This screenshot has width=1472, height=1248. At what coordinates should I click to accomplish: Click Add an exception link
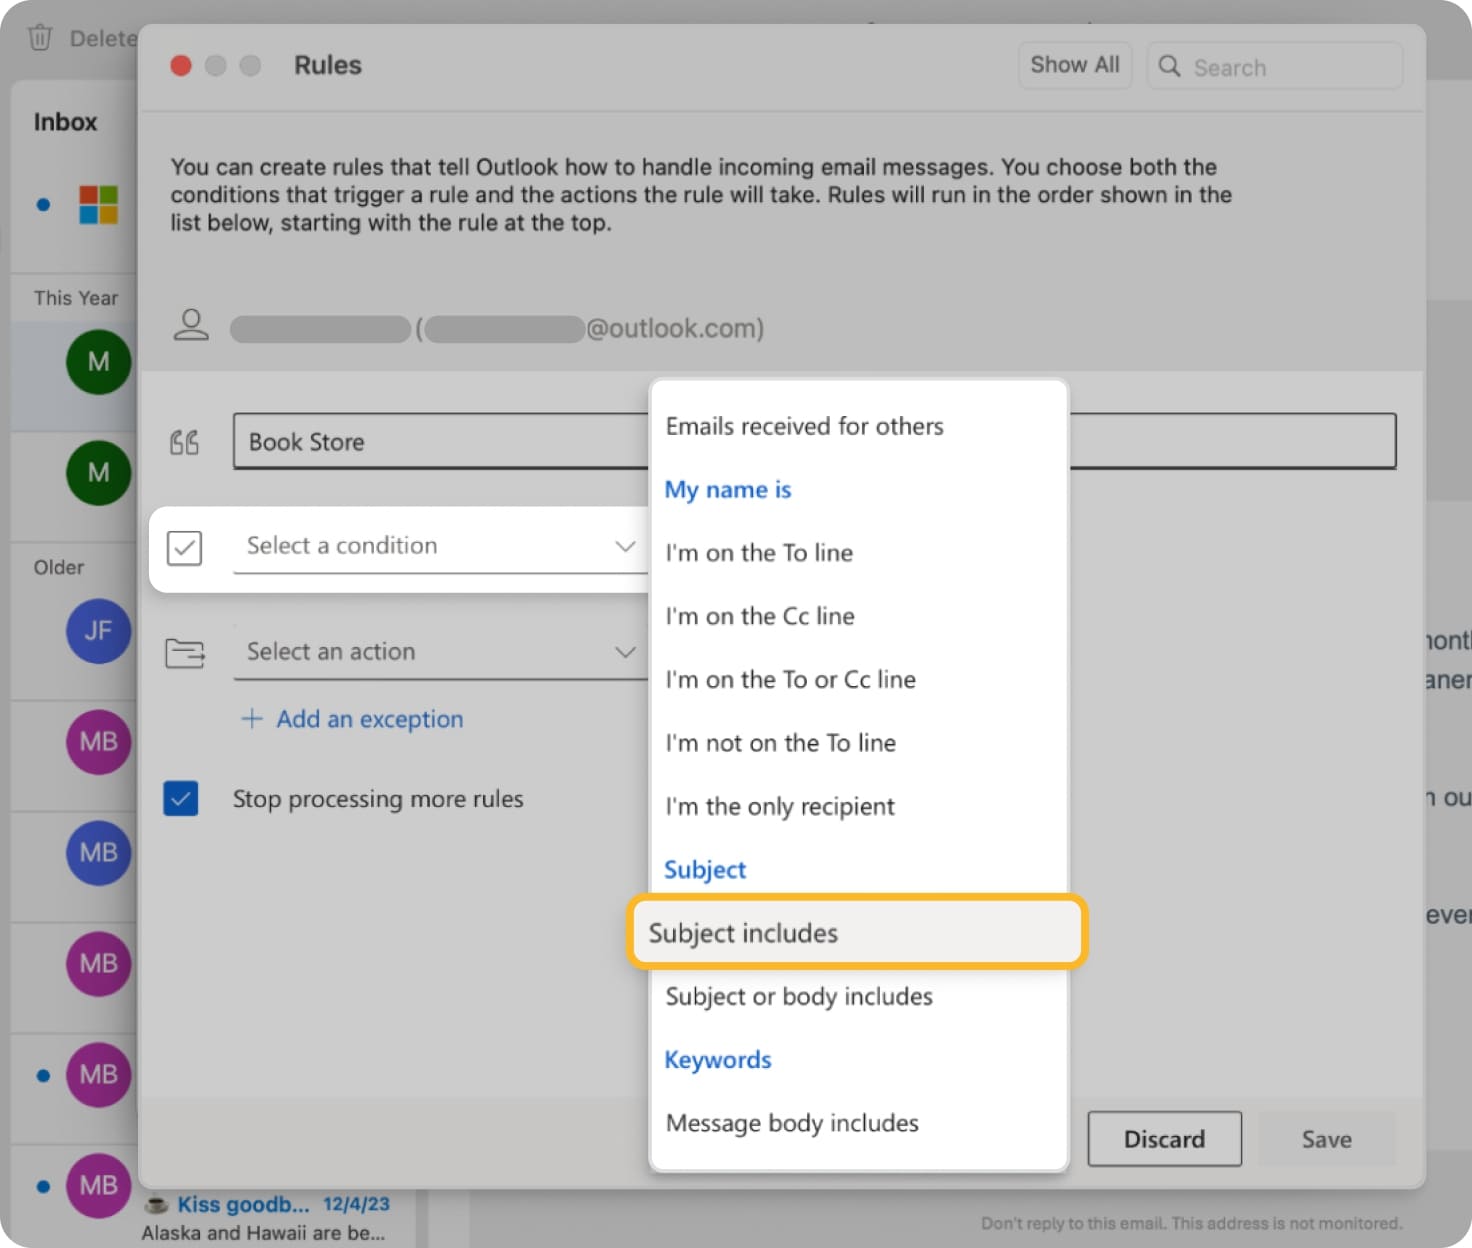368,719
